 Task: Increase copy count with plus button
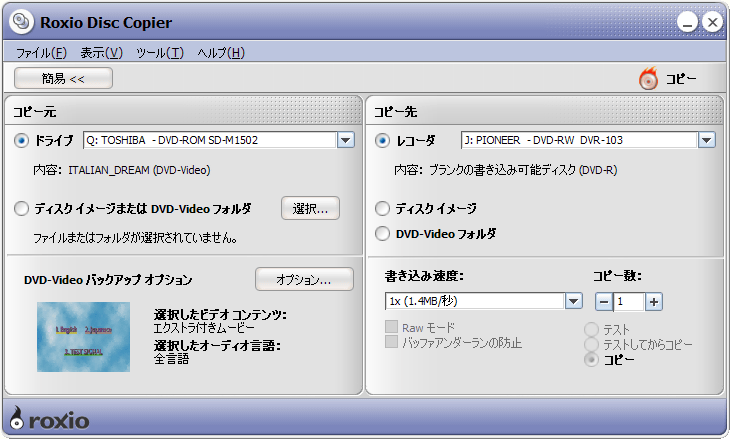click(654, 302)
